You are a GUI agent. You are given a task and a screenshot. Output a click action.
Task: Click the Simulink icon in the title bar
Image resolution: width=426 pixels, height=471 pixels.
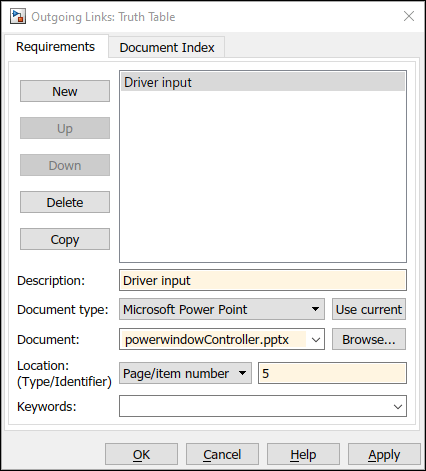18,16
